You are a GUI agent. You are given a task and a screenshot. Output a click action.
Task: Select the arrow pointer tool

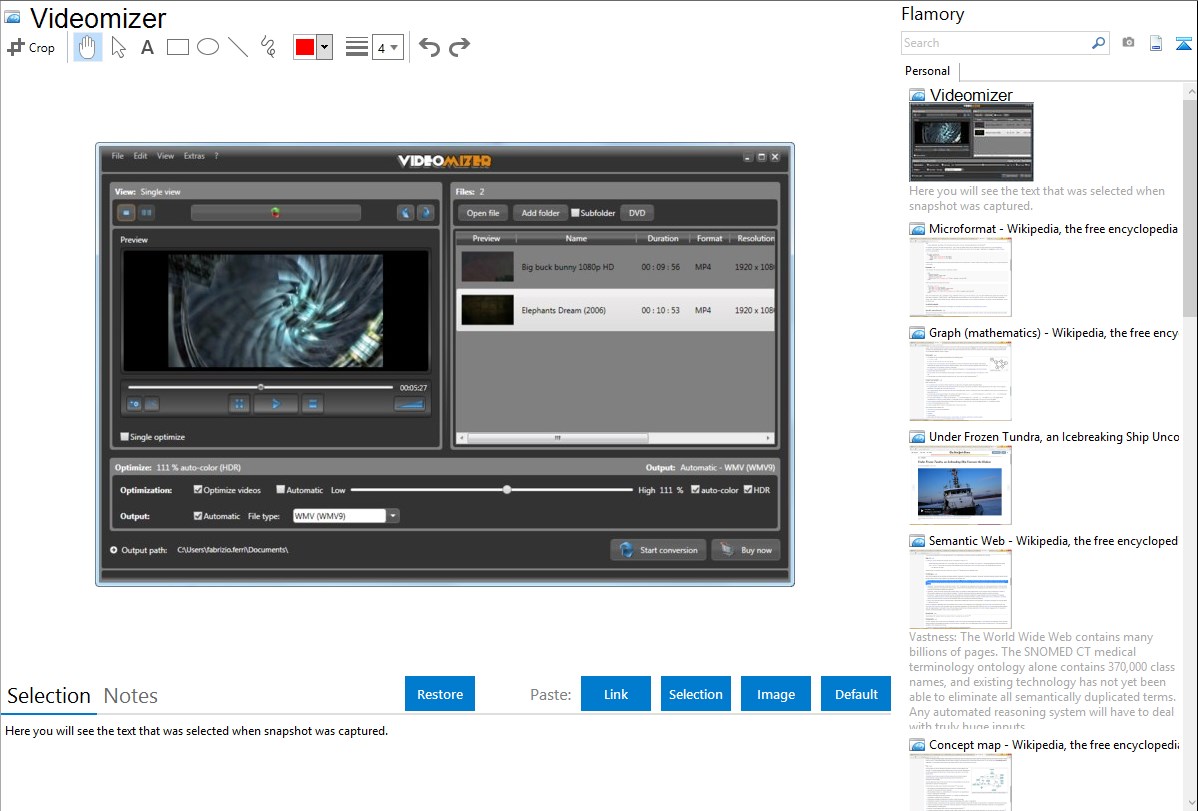click(x=118, y=47)
